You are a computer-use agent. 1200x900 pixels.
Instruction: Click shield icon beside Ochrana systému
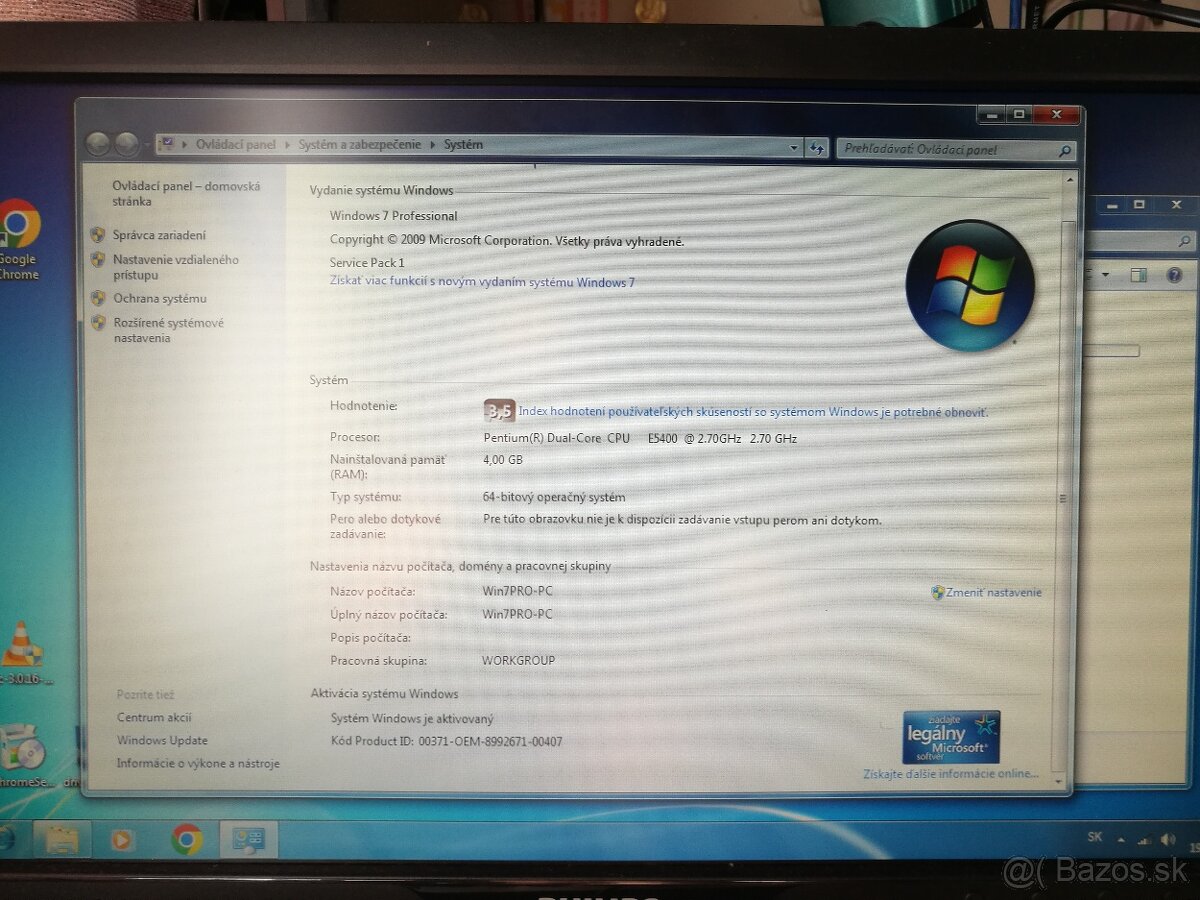tap(97, 298)
